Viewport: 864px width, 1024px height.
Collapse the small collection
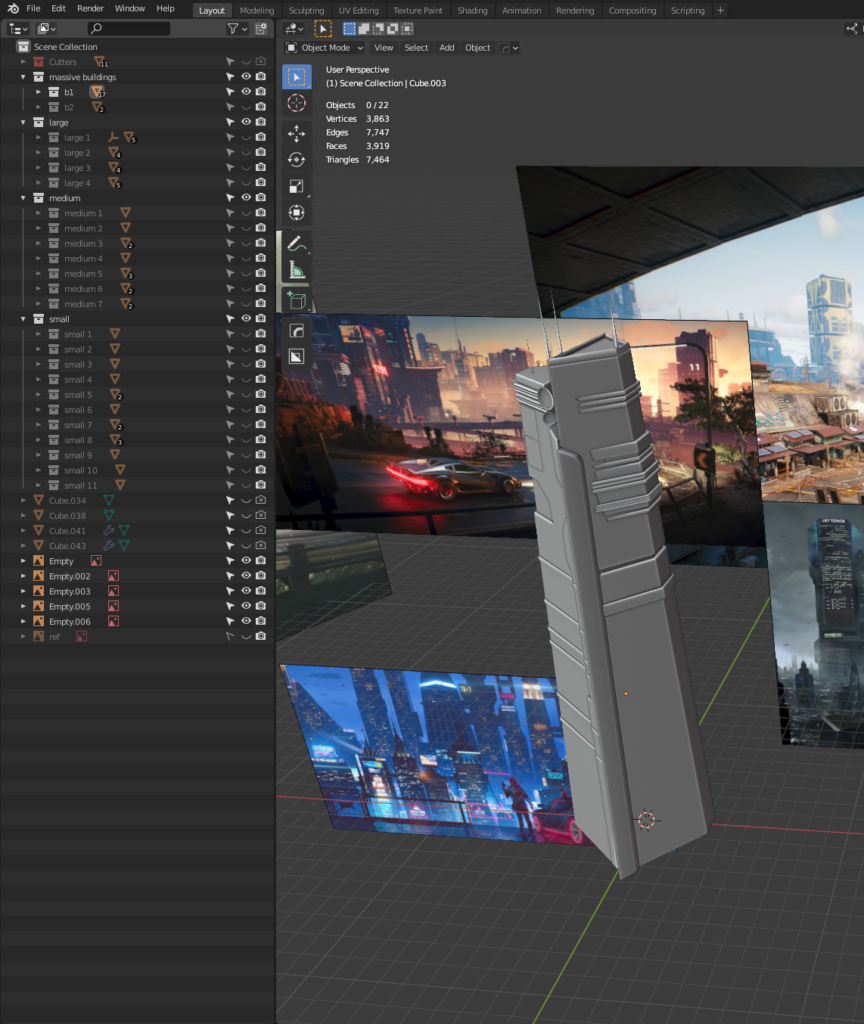(x=24, y=319)
